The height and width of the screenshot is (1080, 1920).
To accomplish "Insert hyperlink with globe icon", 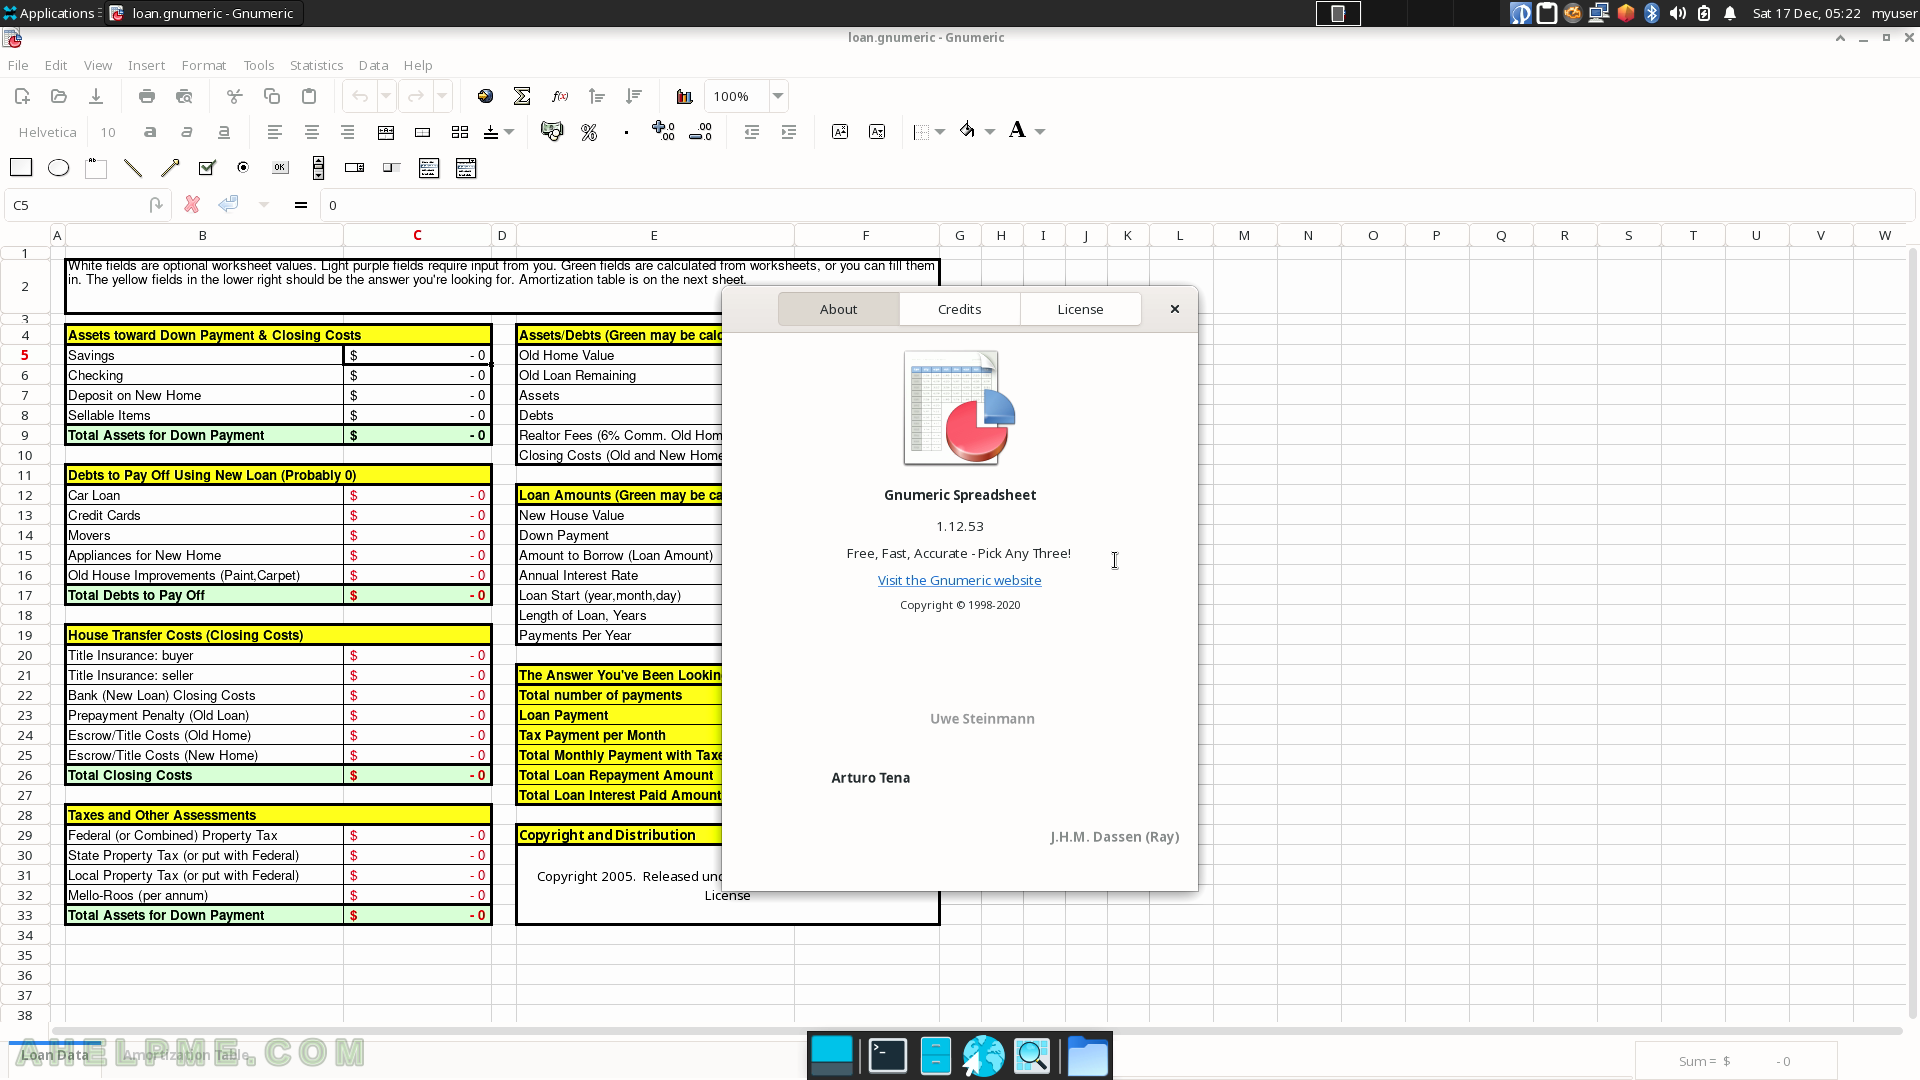I will [485, 96].
